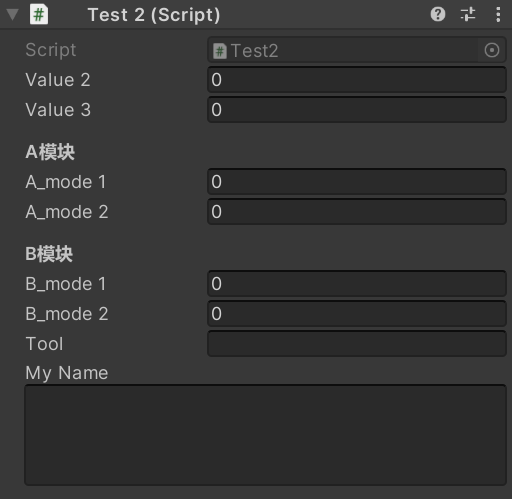Open the component presets icon
Viewport: 512px width, 499px height.
[468, 14]
